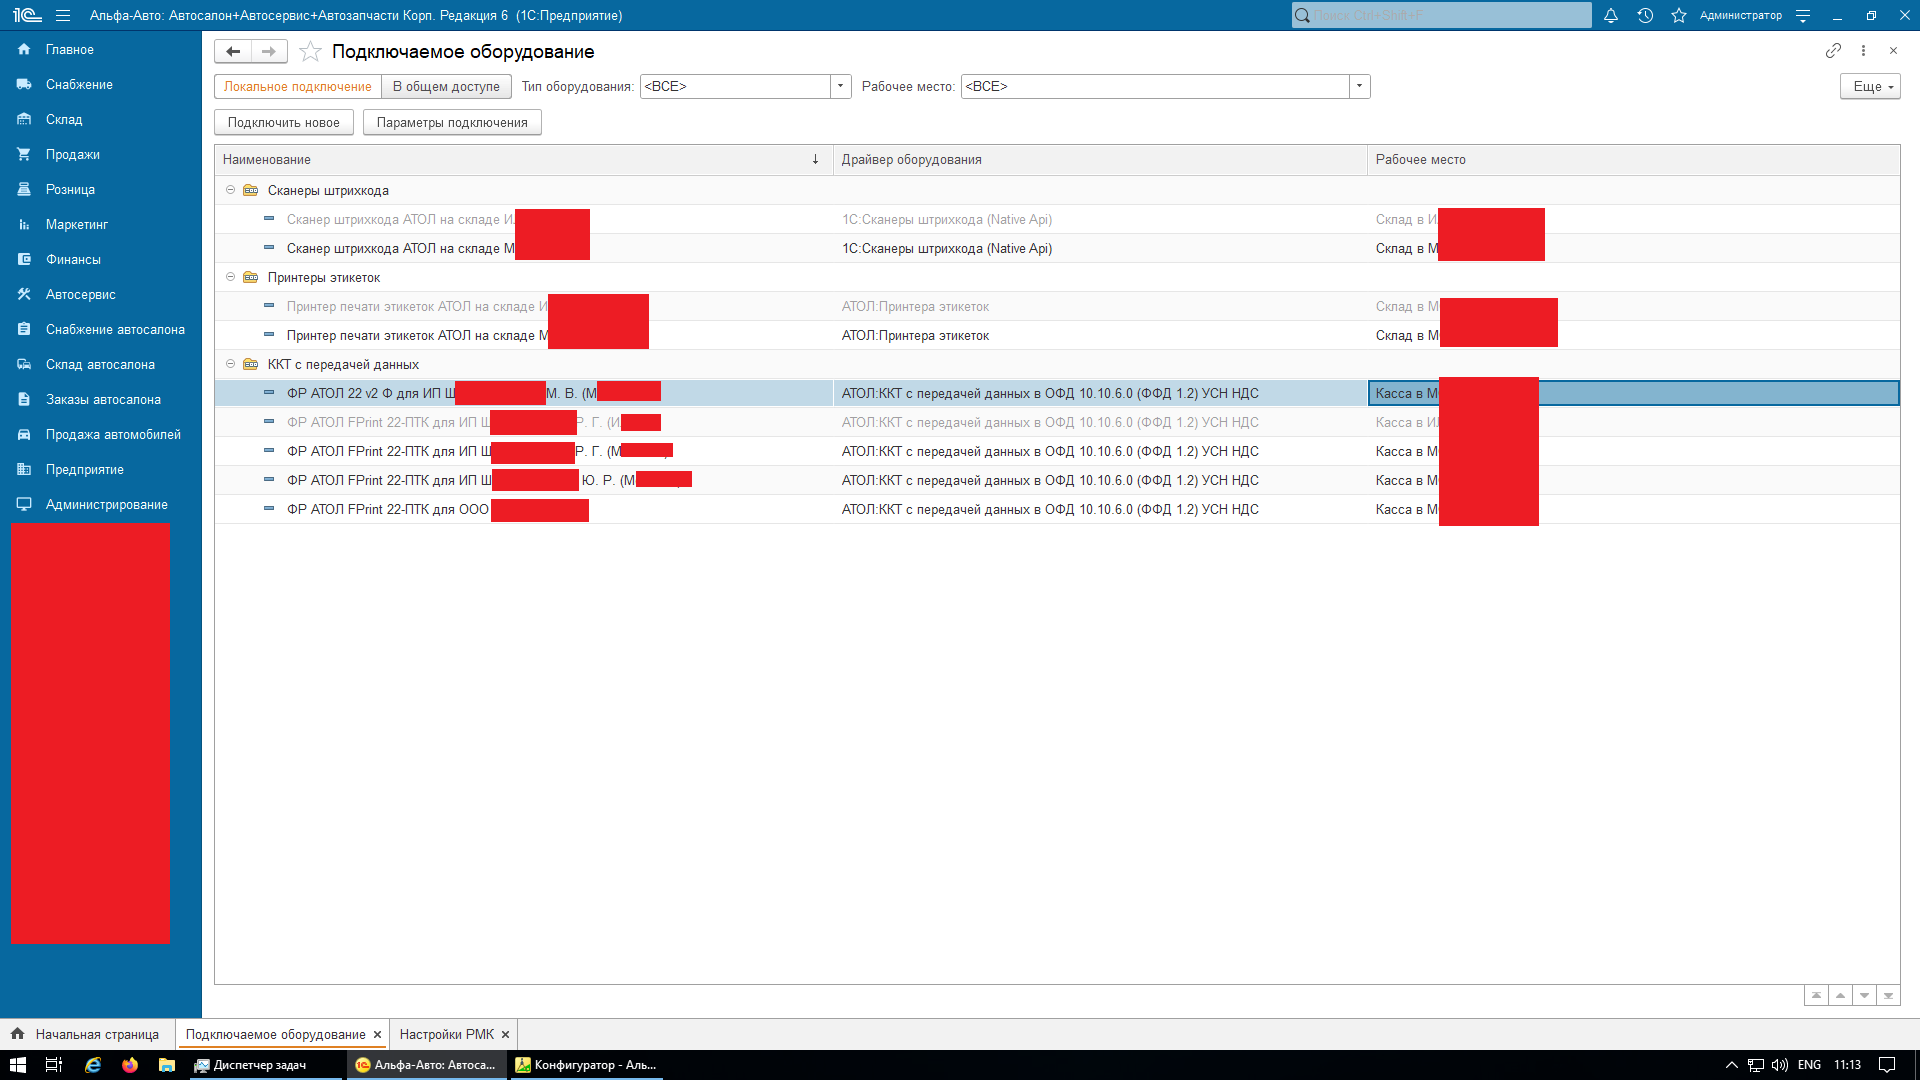Image resolution: width=1920 pixels, height=1080 pixels.
Task: Switch to Настройки РМК tab
Action: [447, 1034]
